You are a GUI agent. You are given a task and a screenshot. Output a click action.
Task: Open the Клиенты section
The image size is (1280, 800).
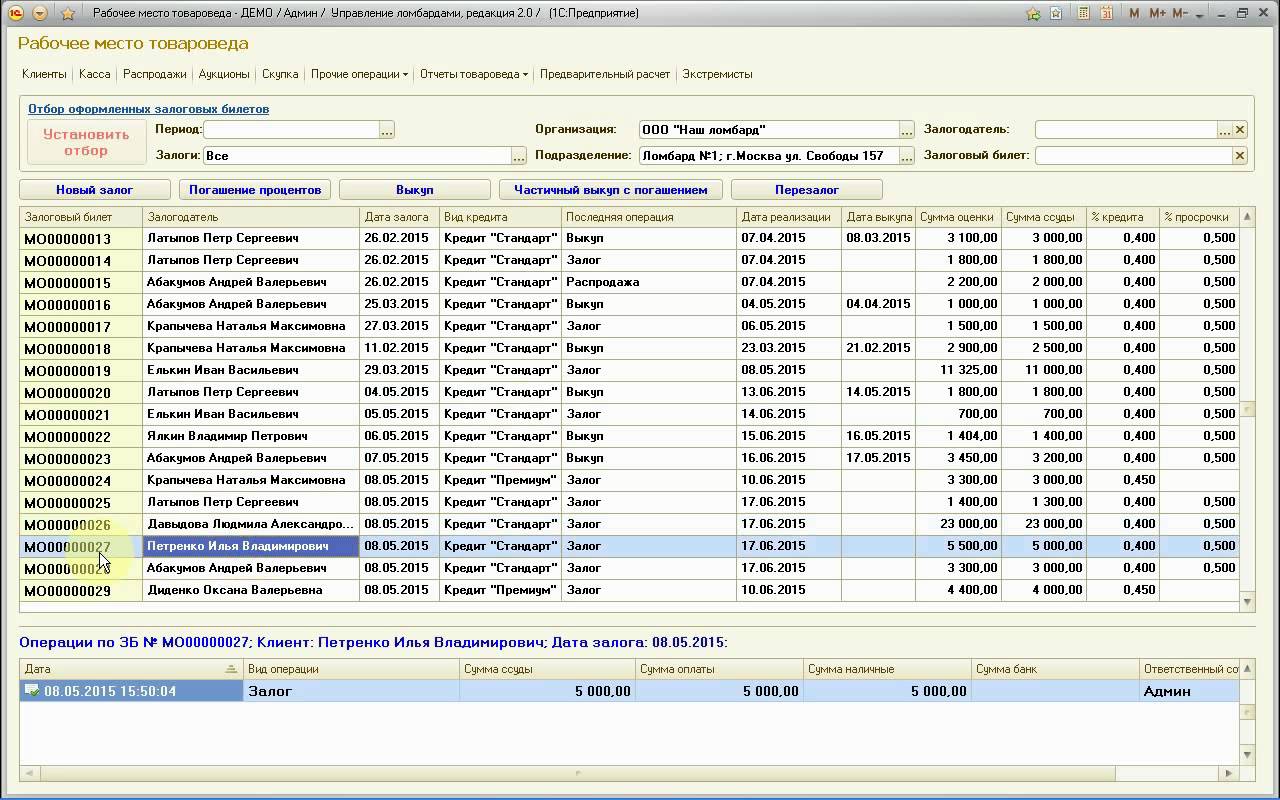pyautogui.click(x=44, y=74)
